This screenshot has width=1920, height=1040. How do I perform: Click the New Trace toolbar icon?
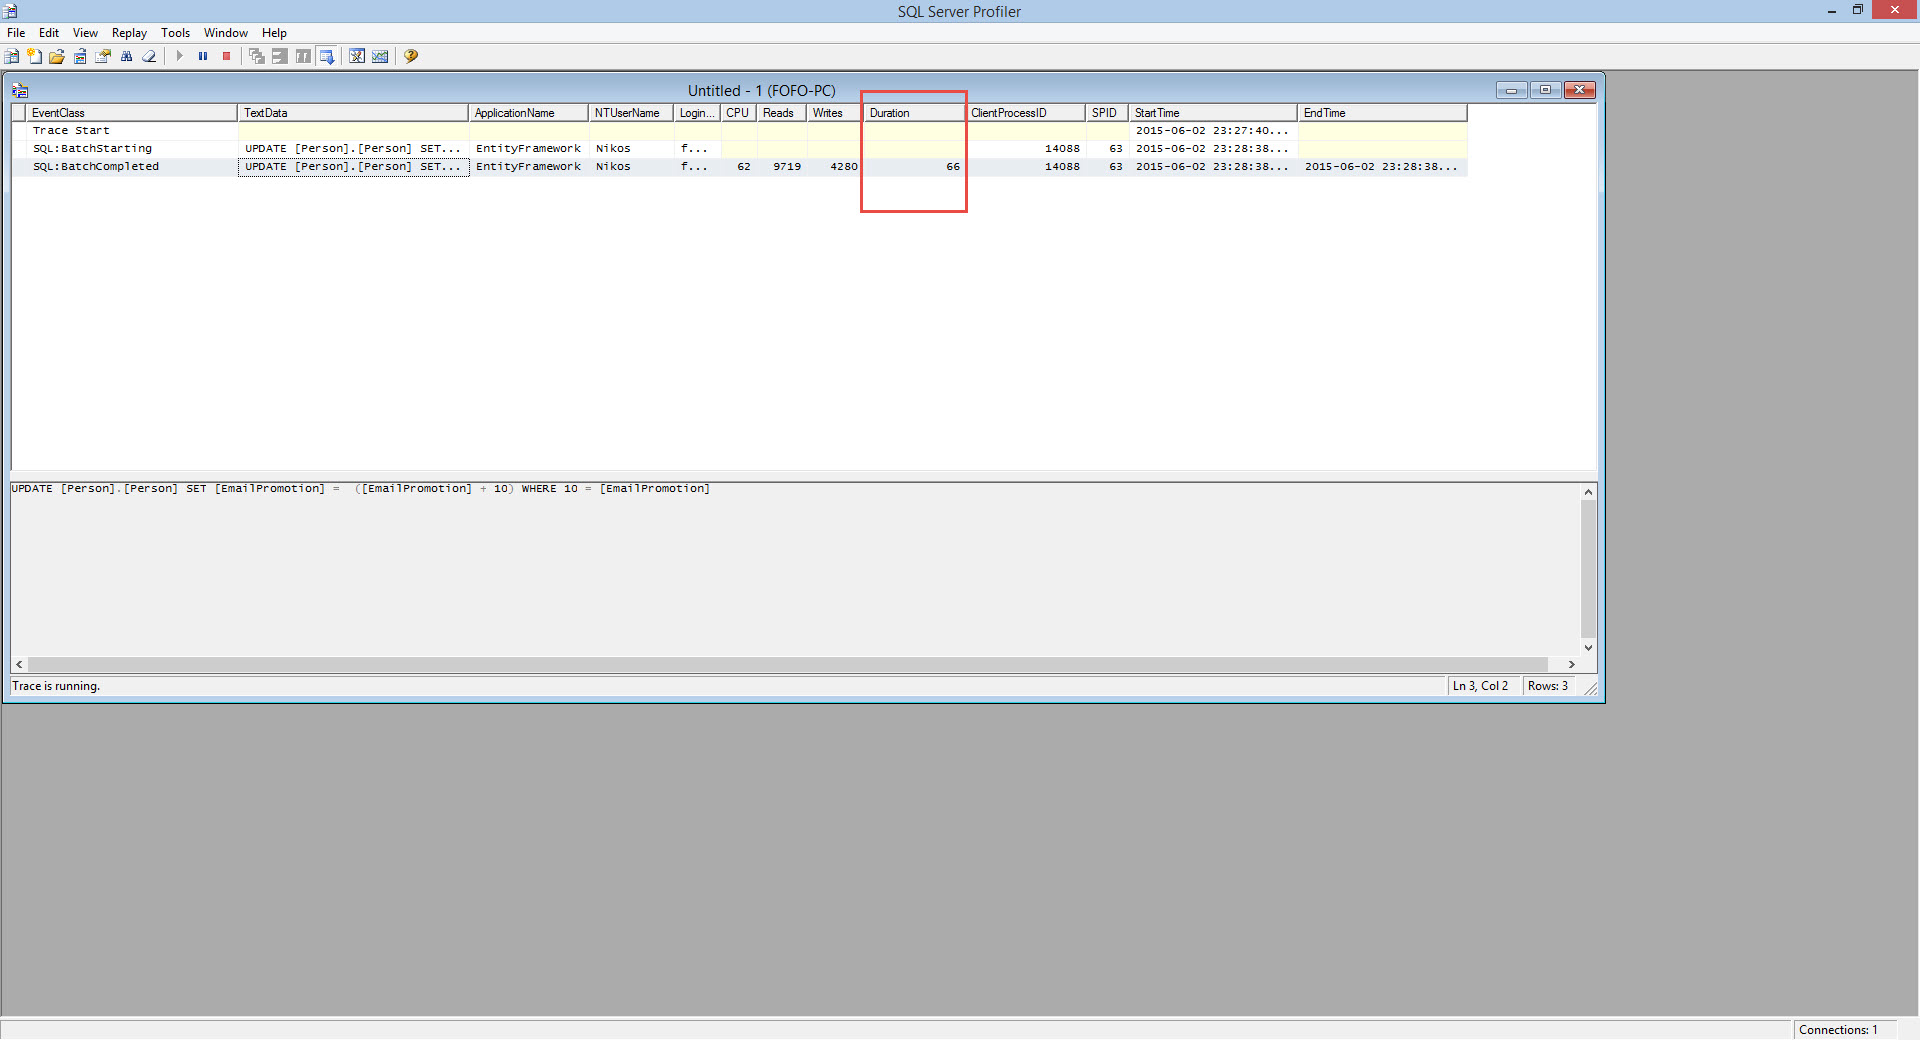pos(12,56)
